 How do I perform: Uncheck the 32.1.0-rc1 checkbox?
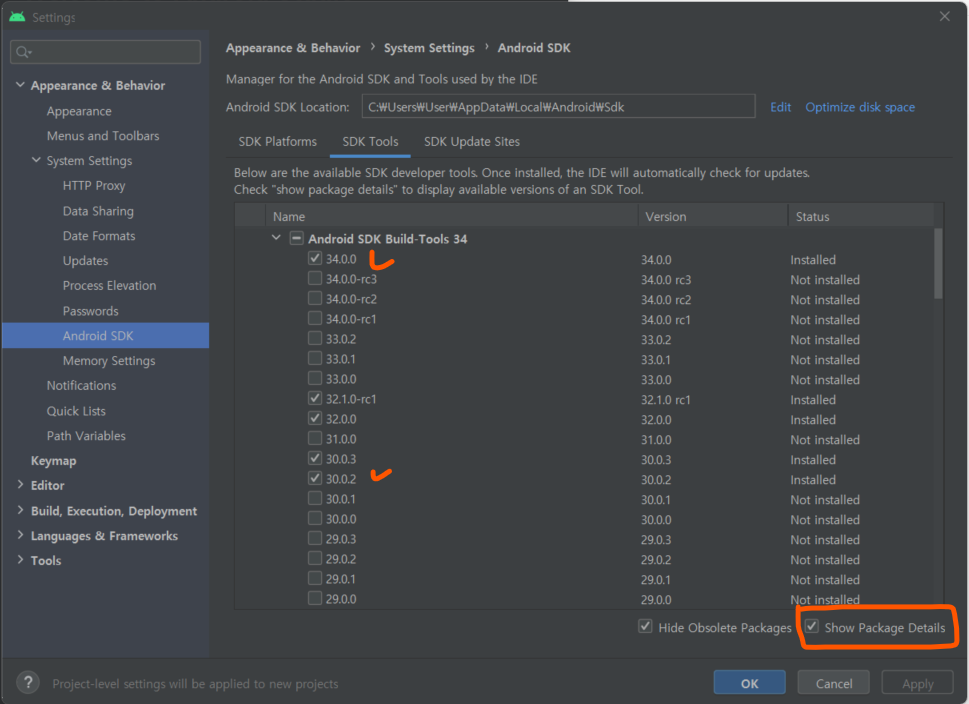pyautogui.click(x=315, y=399)
